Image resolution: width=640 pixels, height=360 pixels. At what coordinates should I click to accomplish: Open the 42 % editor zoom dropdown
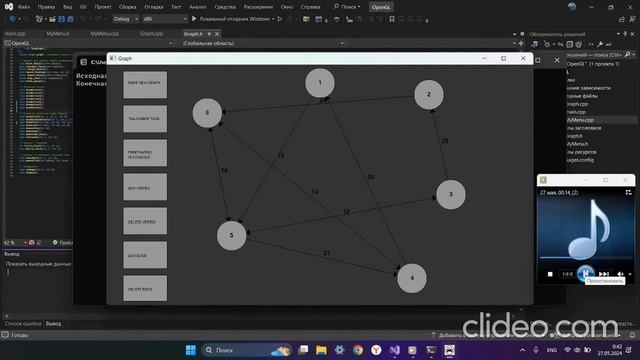pyautogui.click(x=16, y=242)
